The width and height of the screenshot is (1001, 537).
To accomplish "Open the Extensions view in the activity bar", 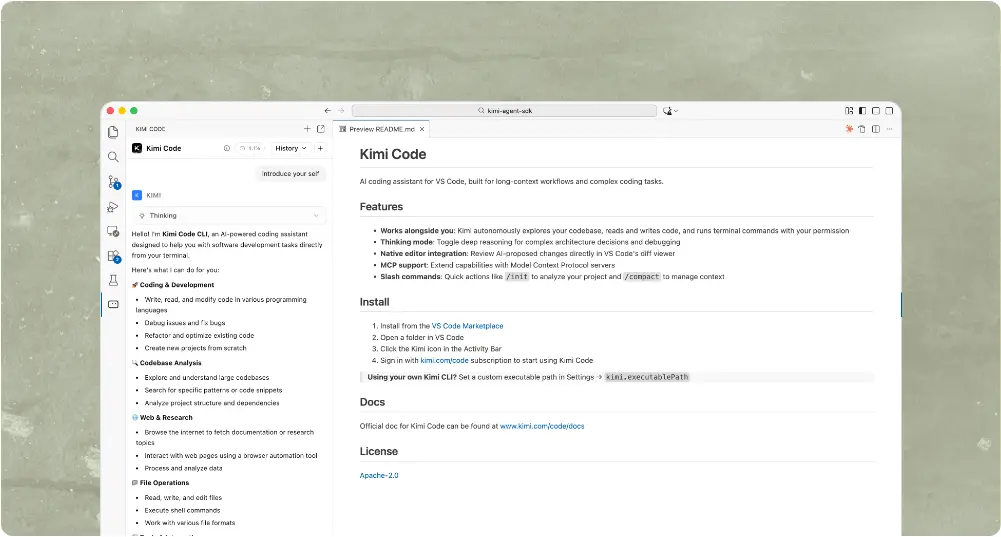I will point(113,256).
